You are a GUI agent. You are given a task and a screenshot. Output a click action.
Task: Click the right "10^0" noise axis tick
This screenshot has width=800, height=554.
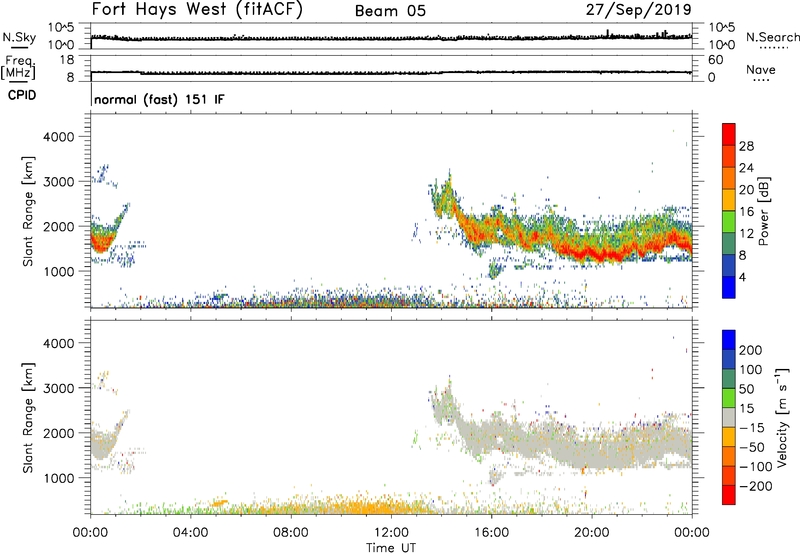tap(721, 45)
